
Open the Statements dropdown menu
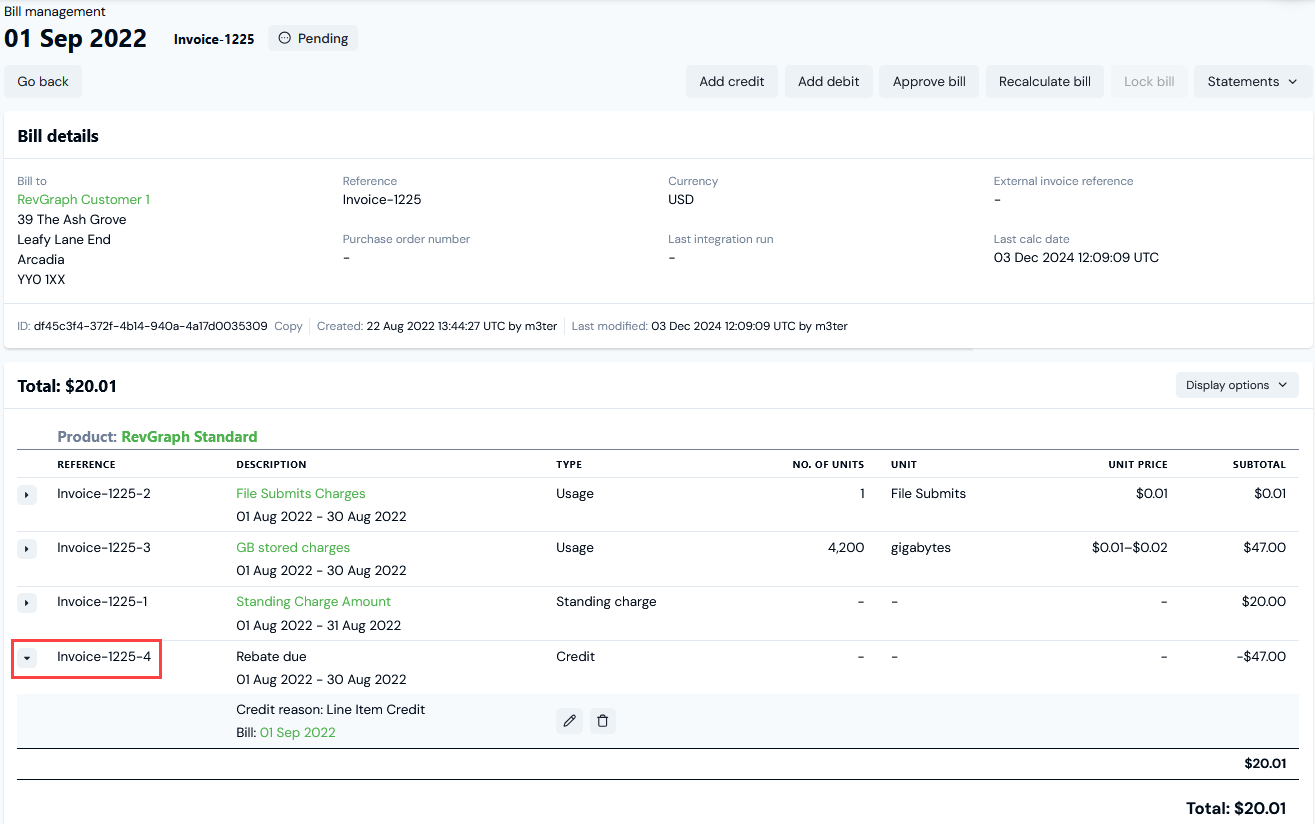pyautogui.click(x=1252, y=82)
